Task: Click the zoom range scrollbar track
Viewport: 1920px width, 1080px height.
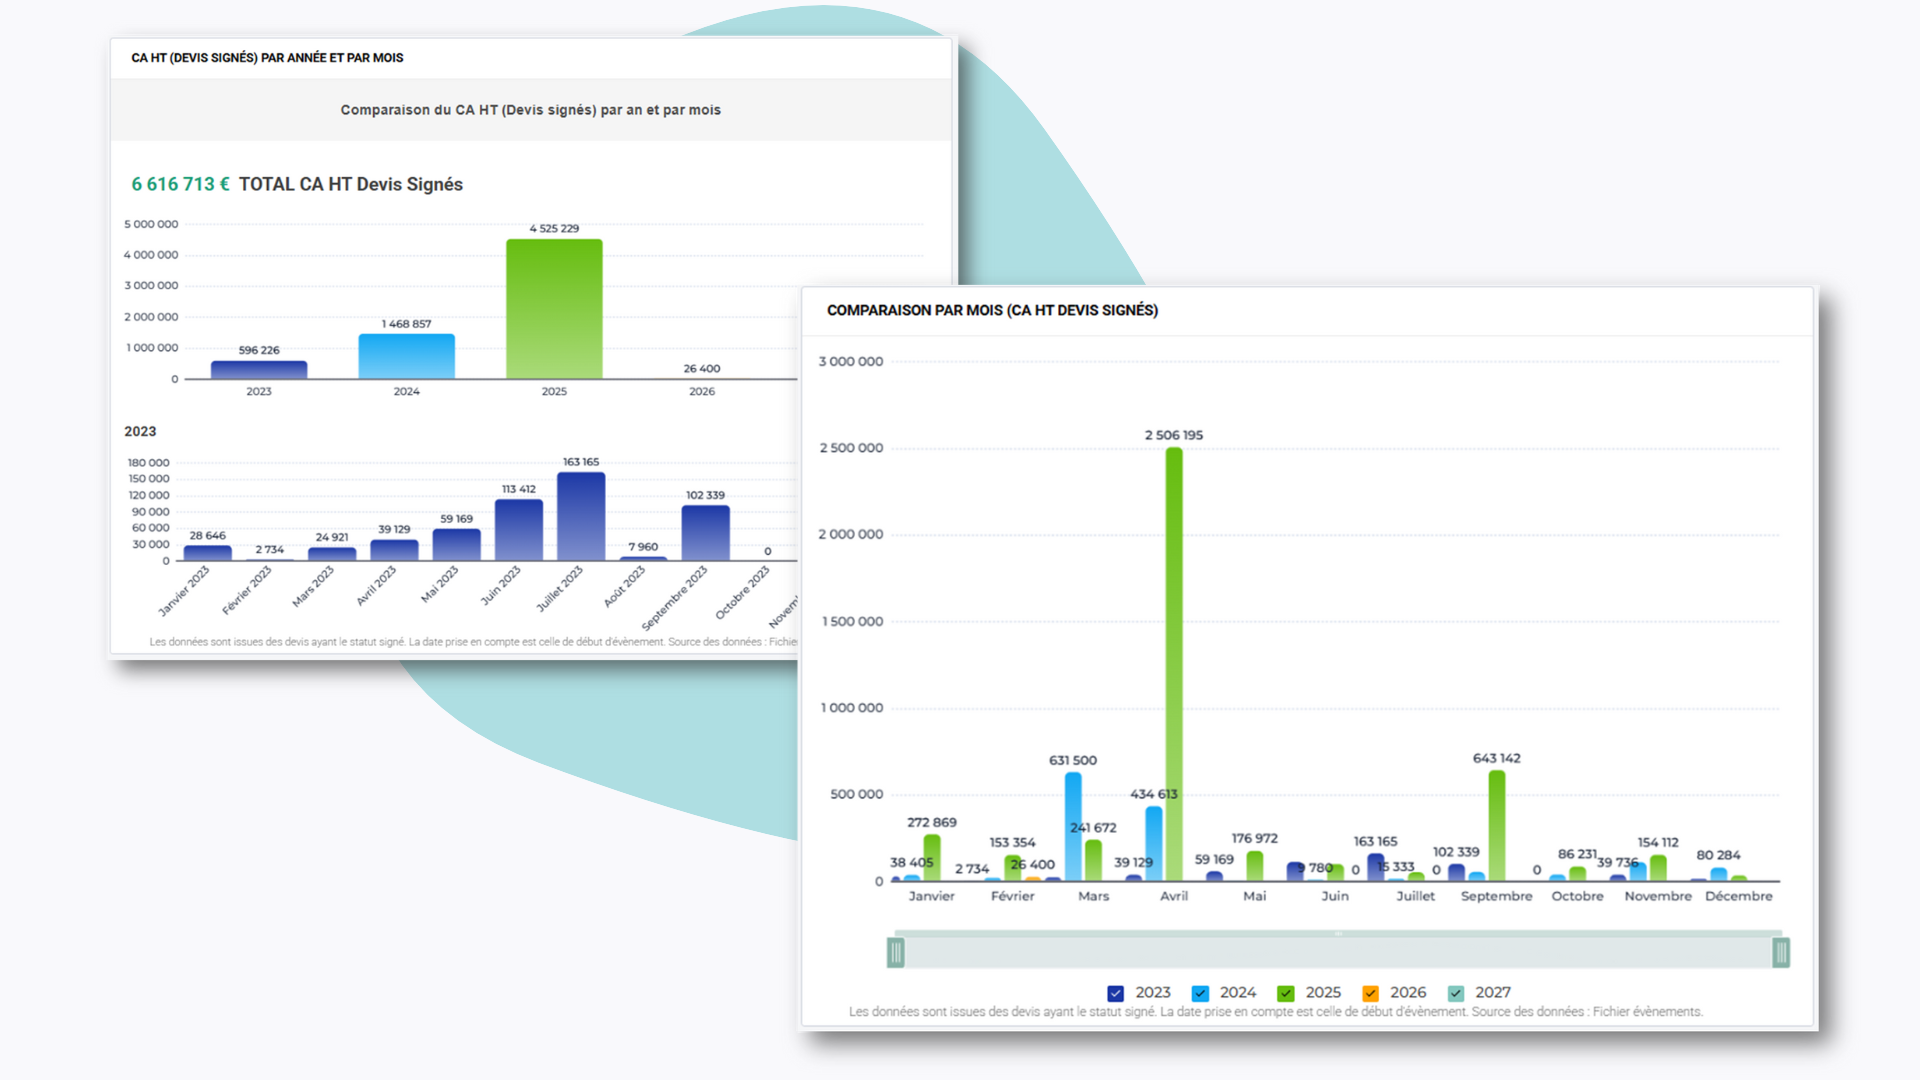Action: [x=1338, y=953]
